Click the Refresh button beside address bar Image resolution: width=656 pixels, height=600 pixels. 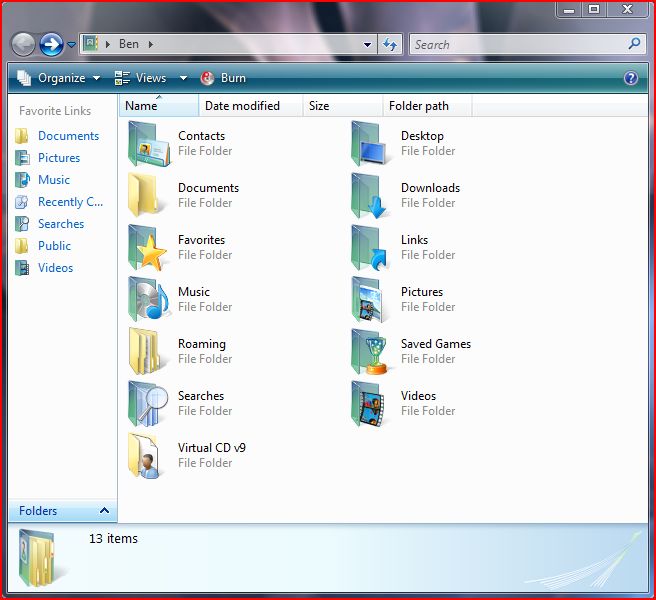click(x=390, y=44)
